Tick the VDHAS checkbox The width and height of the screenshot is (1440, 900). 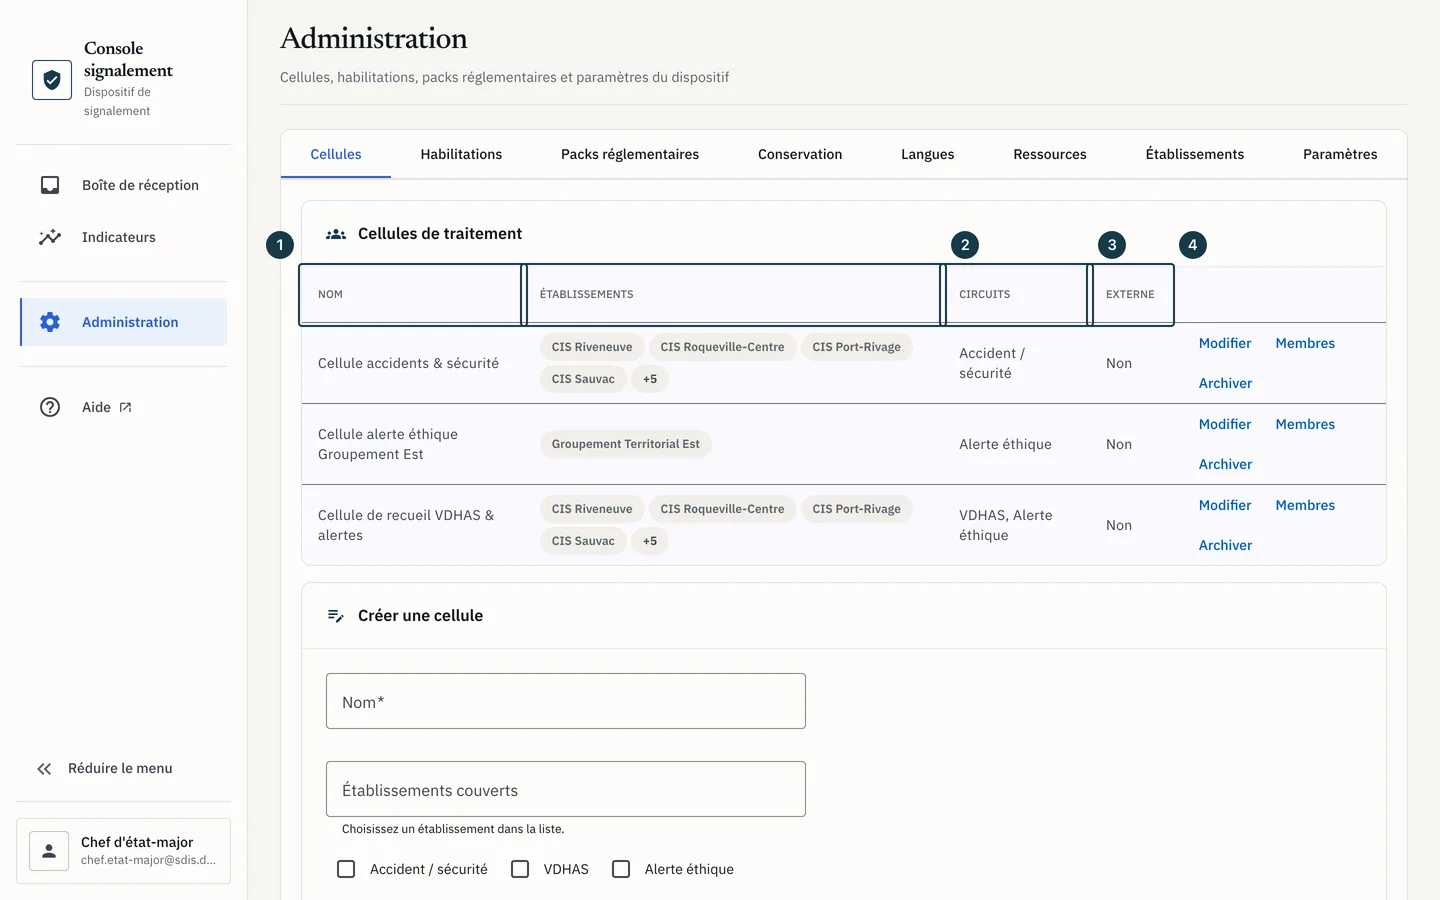[520, 869]
